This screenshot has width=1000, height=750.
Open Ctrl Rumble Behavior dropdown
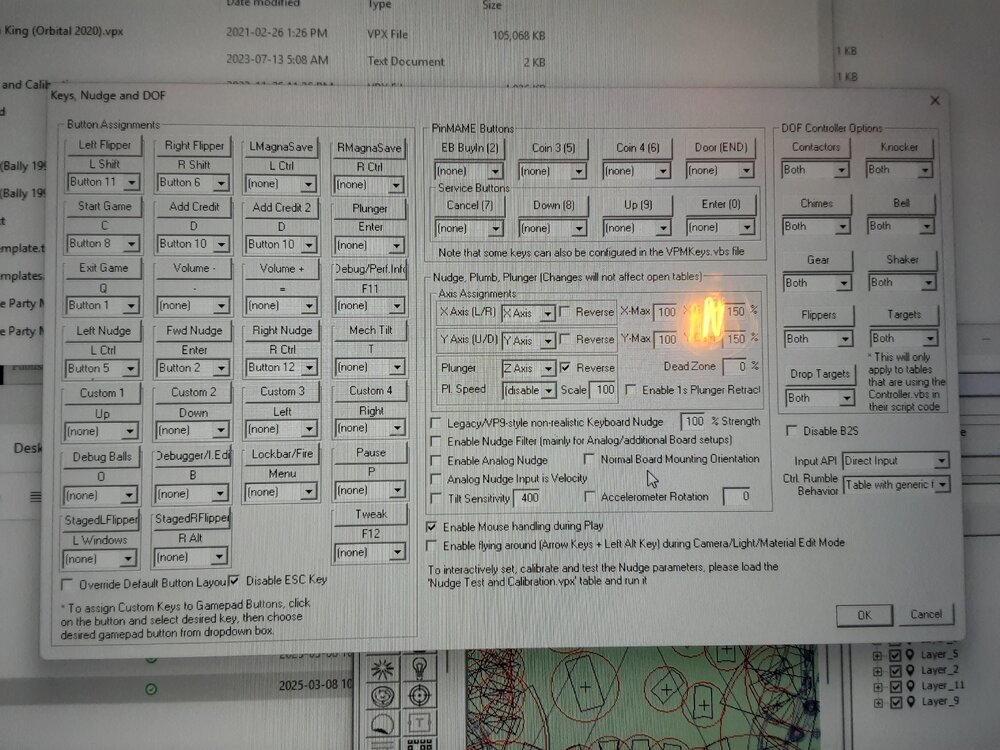tap(942, 484)
